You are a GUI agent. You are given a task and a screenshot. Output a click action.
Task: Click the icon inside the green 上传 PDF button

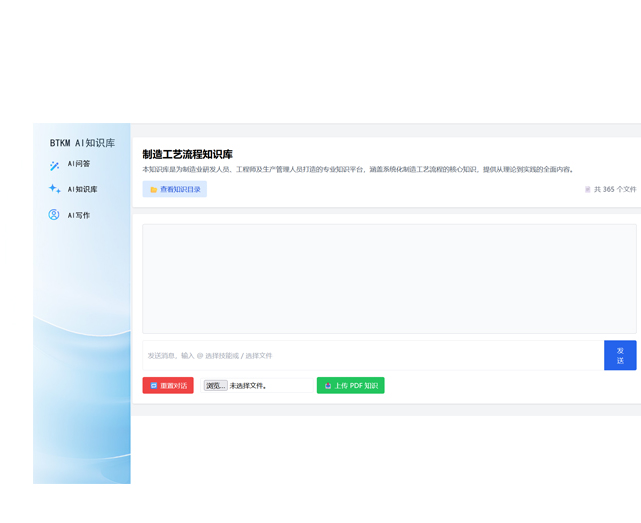point(327,385)
